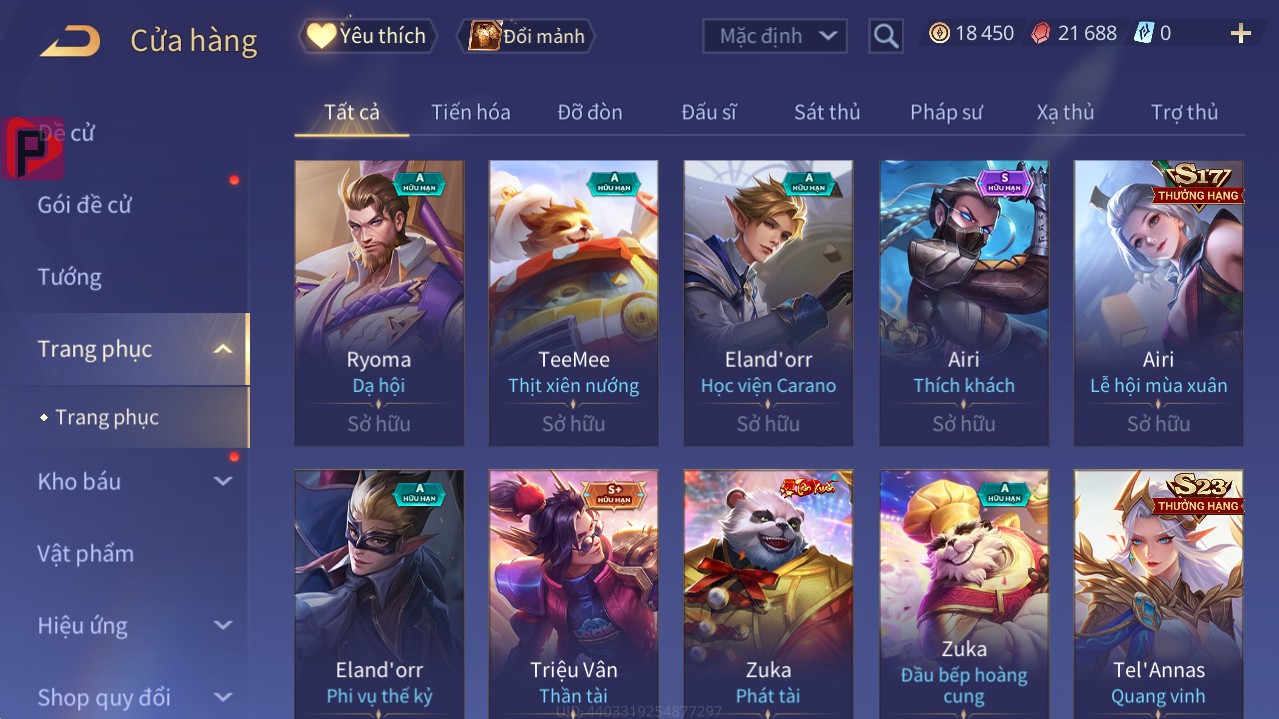Collapse the Trang phục sidebar section
Viewport: 1279px width, 719px height.
pos(224,349)
